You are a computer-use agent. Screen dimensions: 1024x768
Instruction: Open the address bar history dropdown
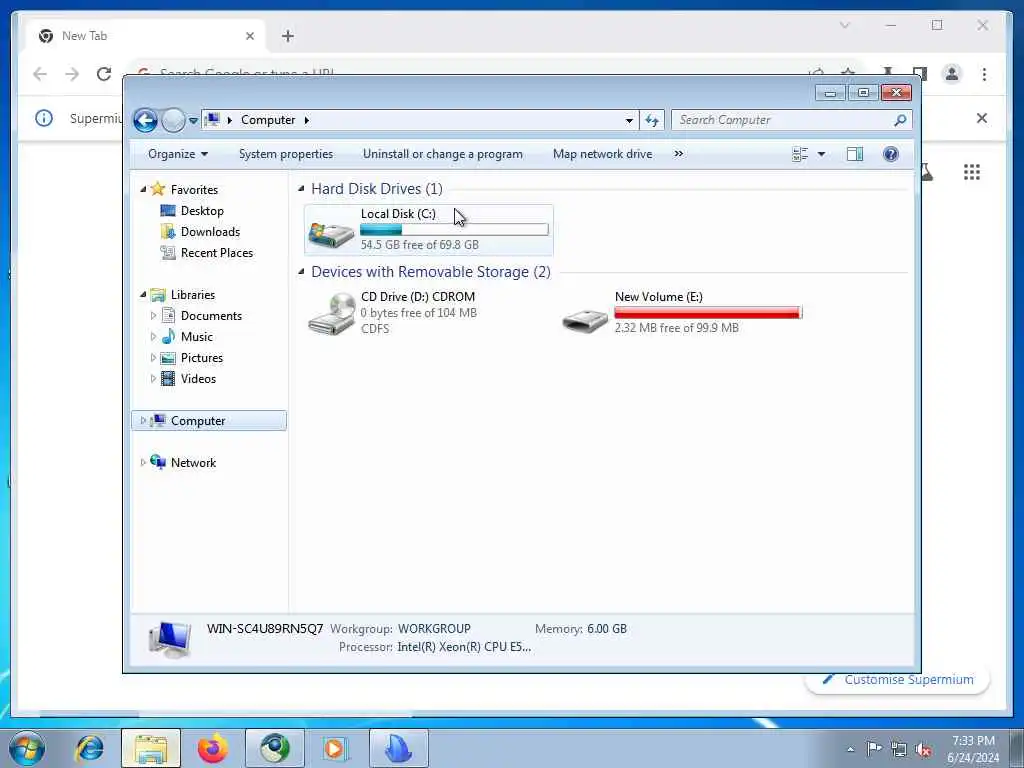629,120
